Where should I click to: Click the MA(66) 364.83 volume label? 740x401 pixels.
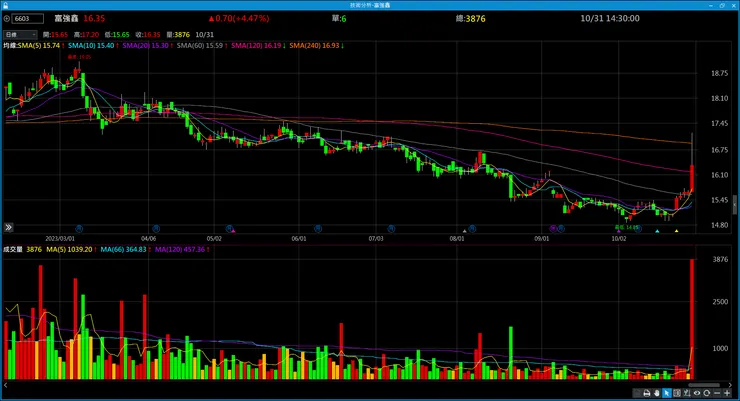pos(125,249)
